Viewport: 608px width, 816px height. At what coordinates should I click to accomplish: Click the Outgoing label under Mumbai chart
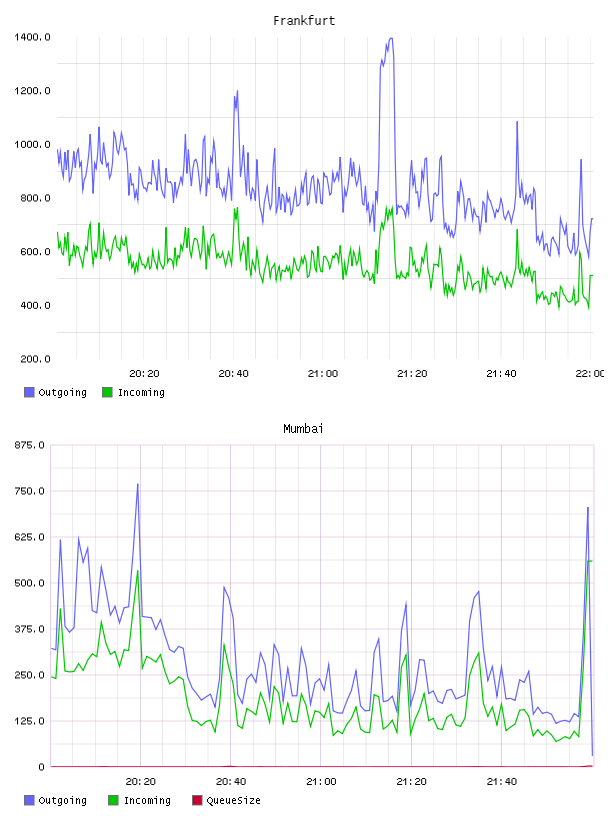coord(62,800)
